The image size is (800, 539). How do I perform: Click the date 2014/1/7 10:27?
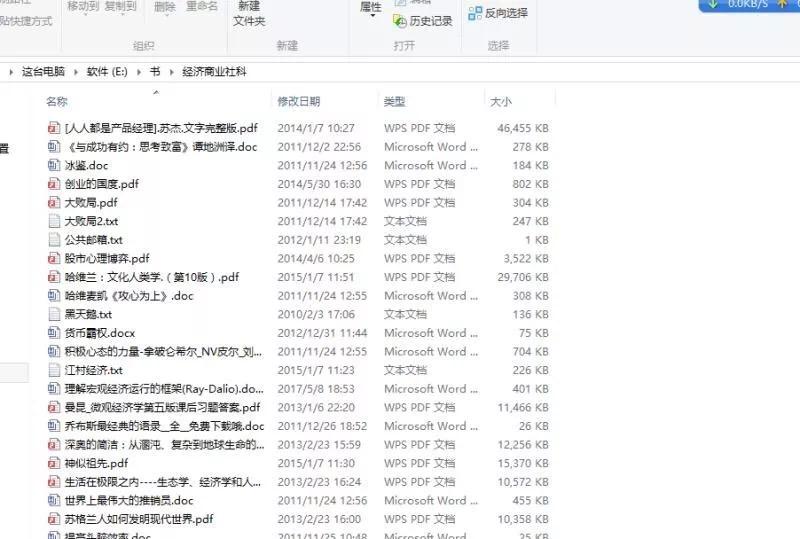coord(316,128)
